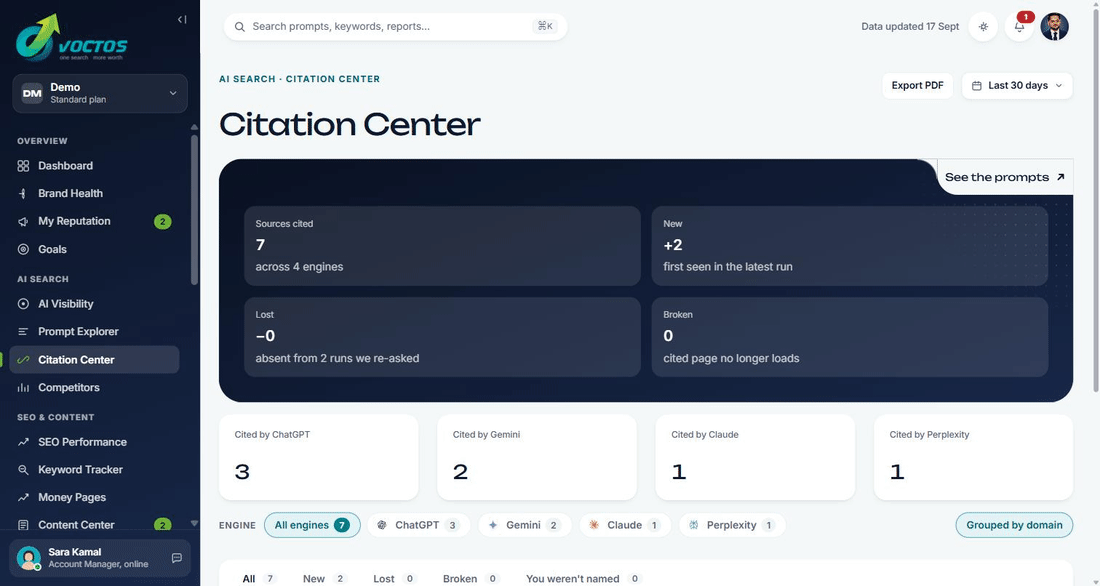
Task: Click the sidebar scrollbar thumb
Action: [x=194, y=209]
